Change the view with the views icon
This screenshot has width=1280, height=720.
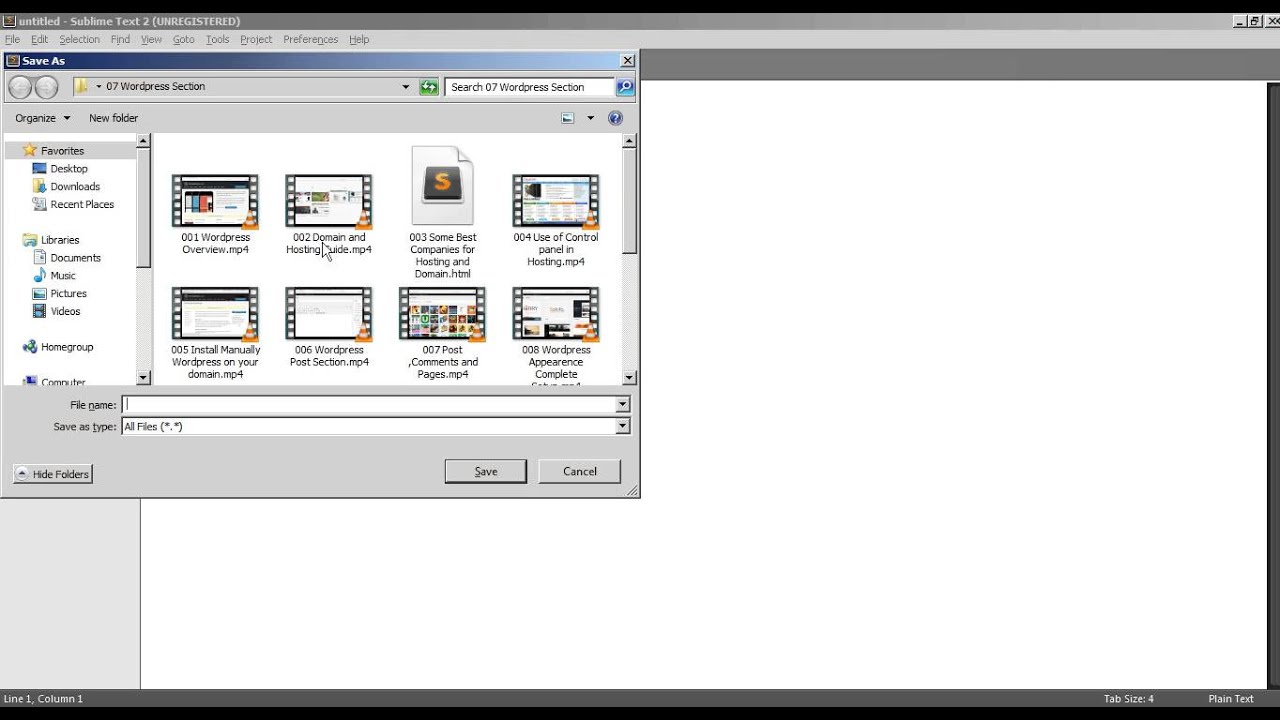coord(567,118)
